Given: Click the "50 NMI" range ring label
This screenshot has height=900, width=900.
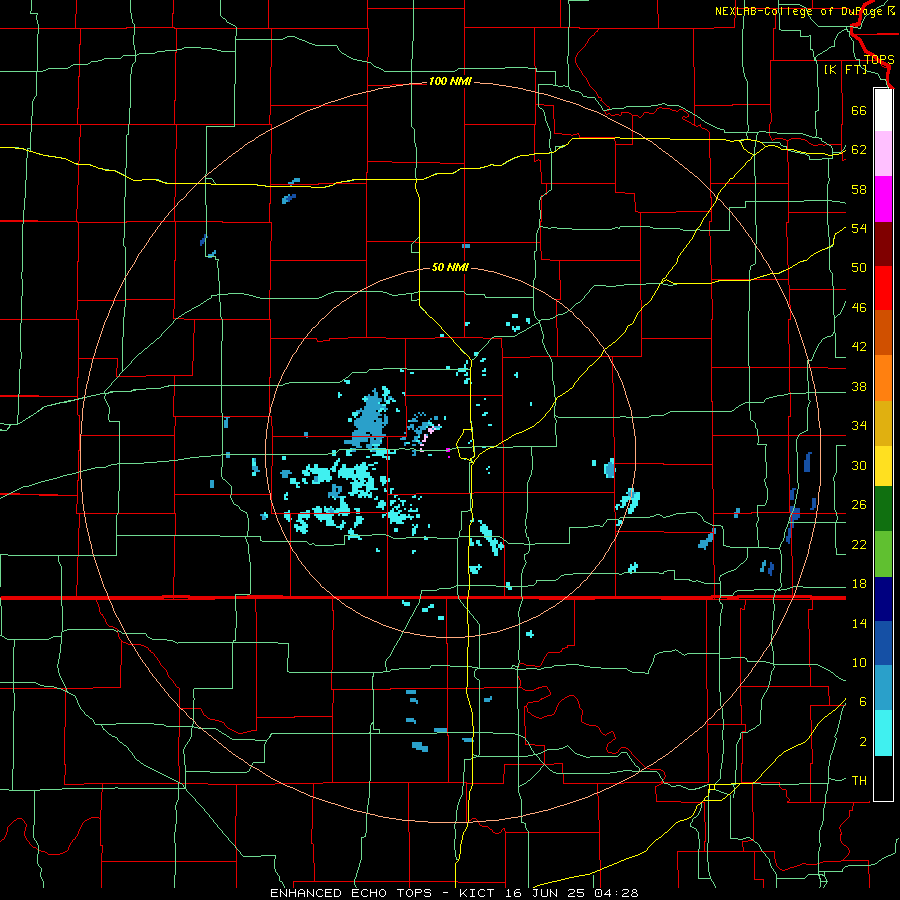Looking at the screenshot, I should tap(450, 267).
